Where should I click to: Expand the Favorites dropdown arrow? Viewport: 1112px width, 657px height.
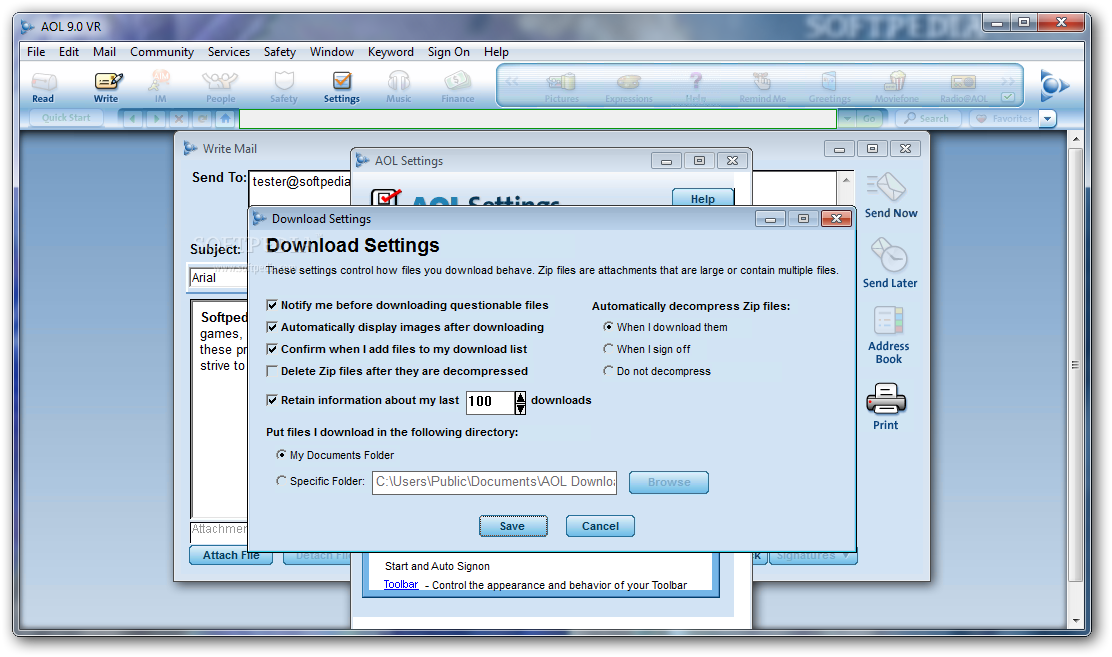coord(1047,118)
